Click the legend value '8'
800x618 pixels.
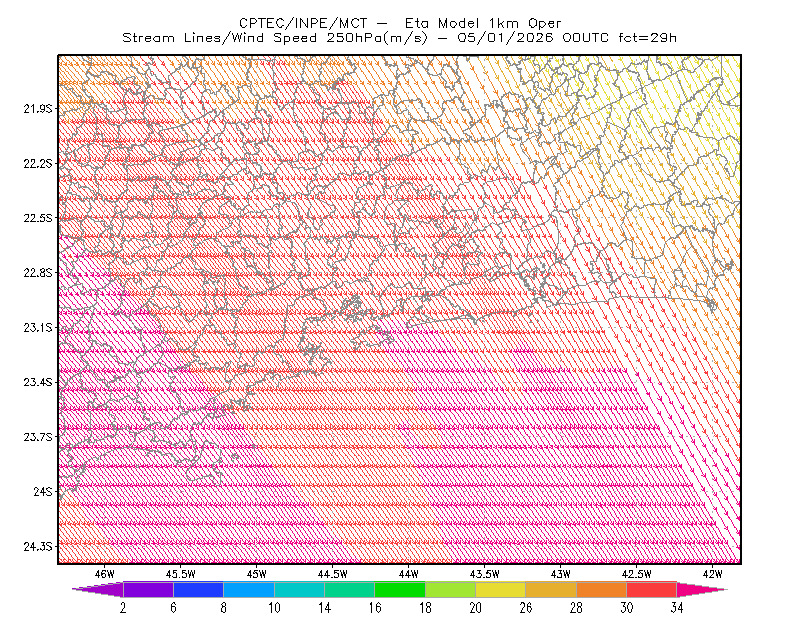[x=223, y=608]
